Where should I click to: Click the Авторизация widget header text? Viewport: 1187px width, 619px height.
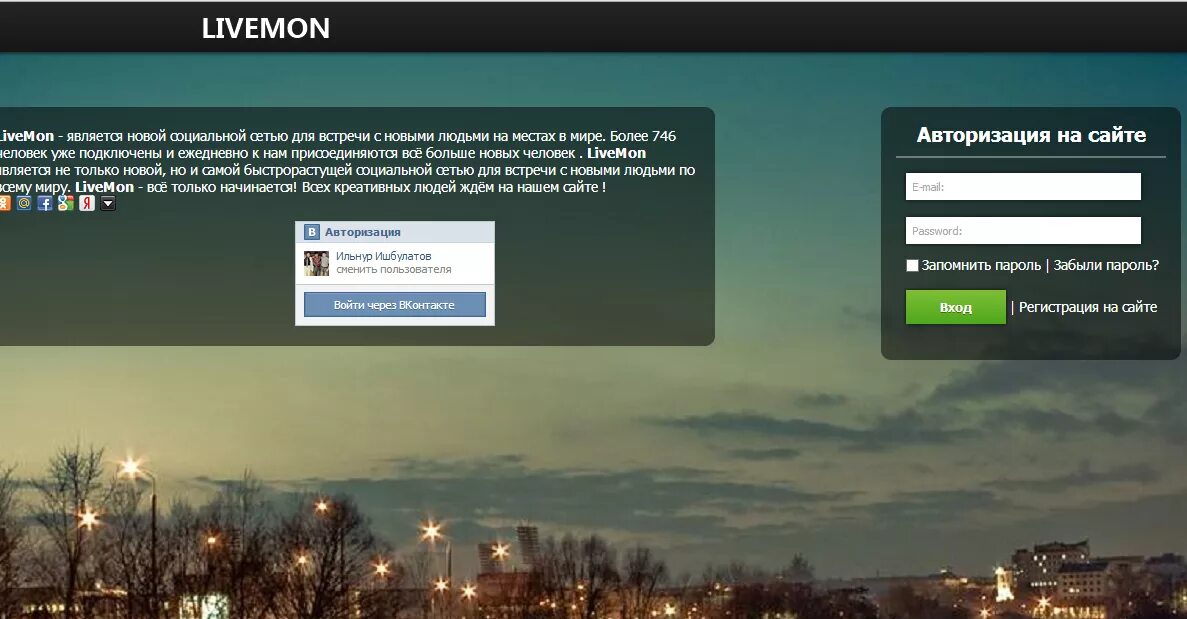click(363, 232)
